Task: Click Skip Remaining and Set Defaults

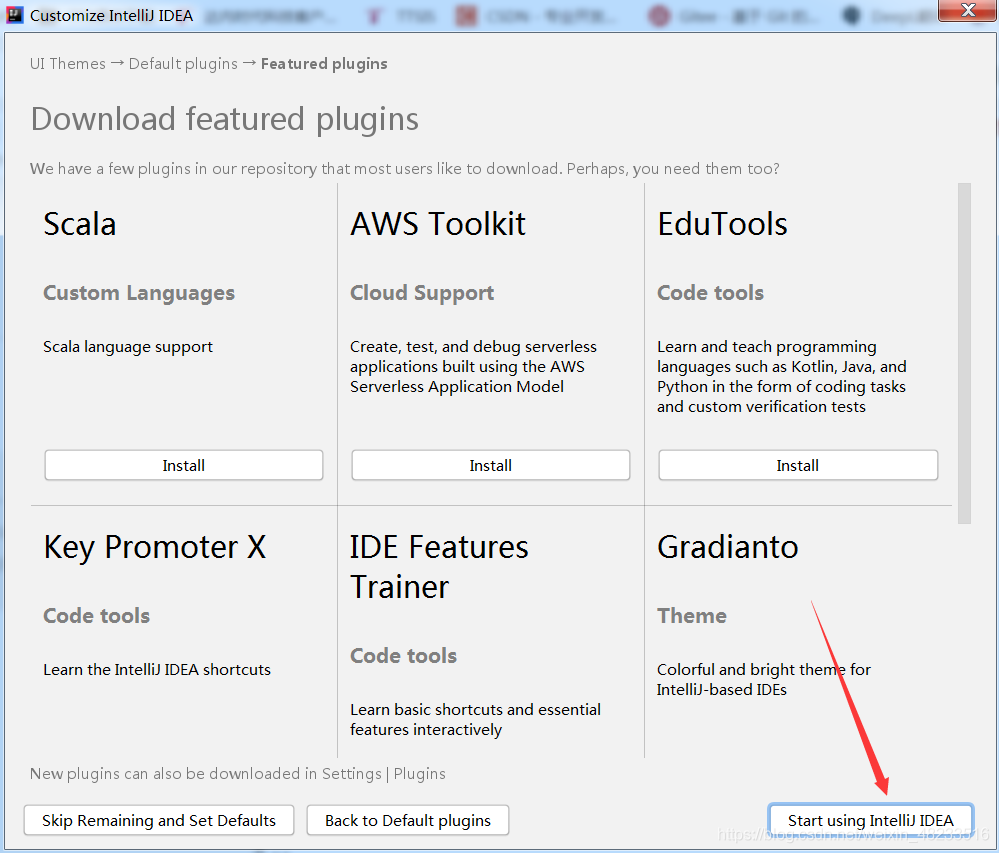Action: [x=159, y=820]
